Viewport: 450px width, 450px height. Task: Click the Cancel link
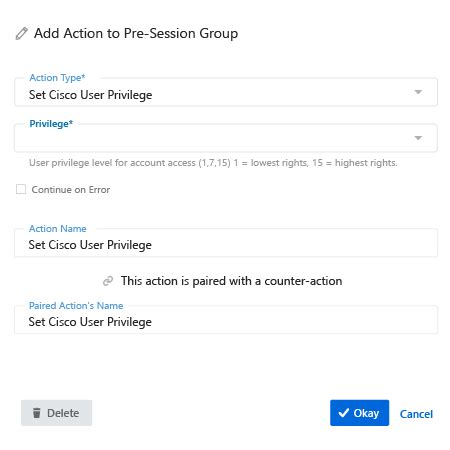416,414
